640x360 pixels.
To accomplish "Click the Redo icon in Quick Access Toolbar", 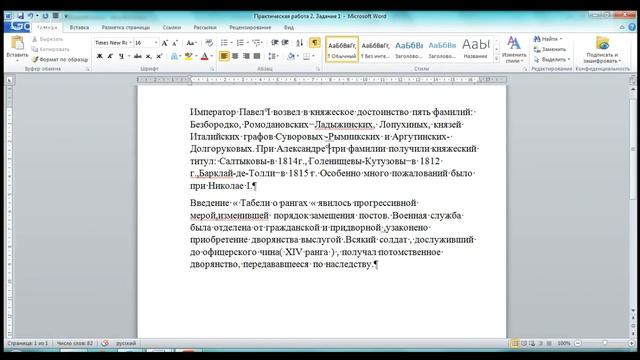I will tap(45, 16).
